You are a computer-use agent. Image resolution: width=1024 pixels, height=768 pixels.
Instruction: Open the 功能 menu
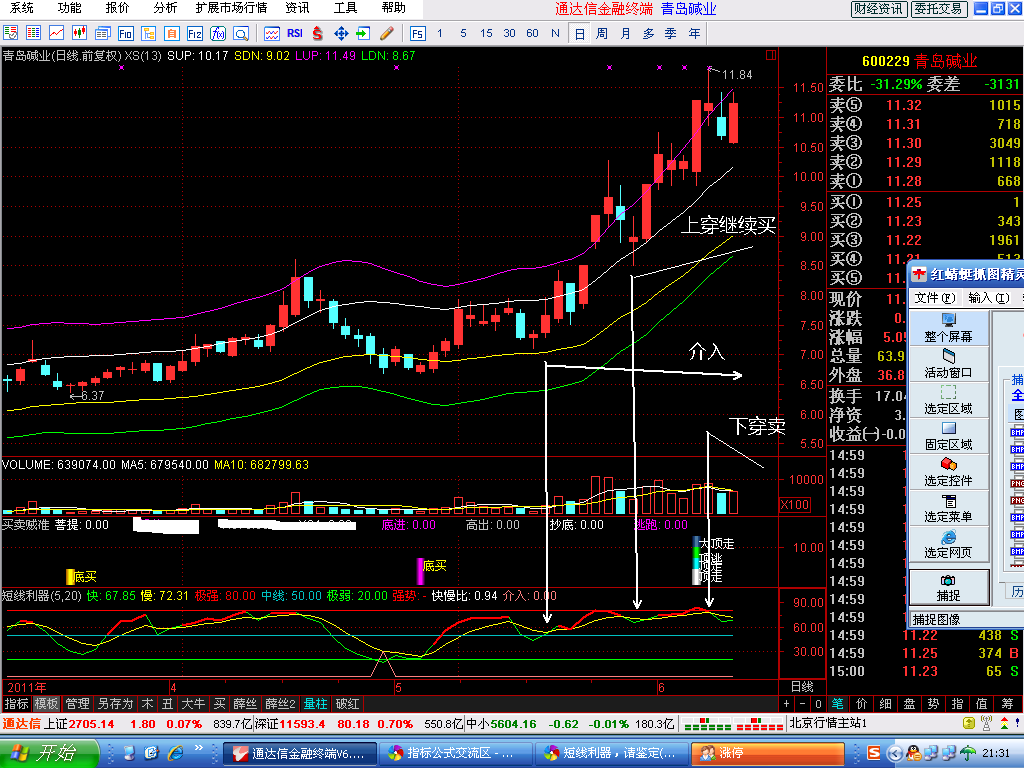coord(69,8)
